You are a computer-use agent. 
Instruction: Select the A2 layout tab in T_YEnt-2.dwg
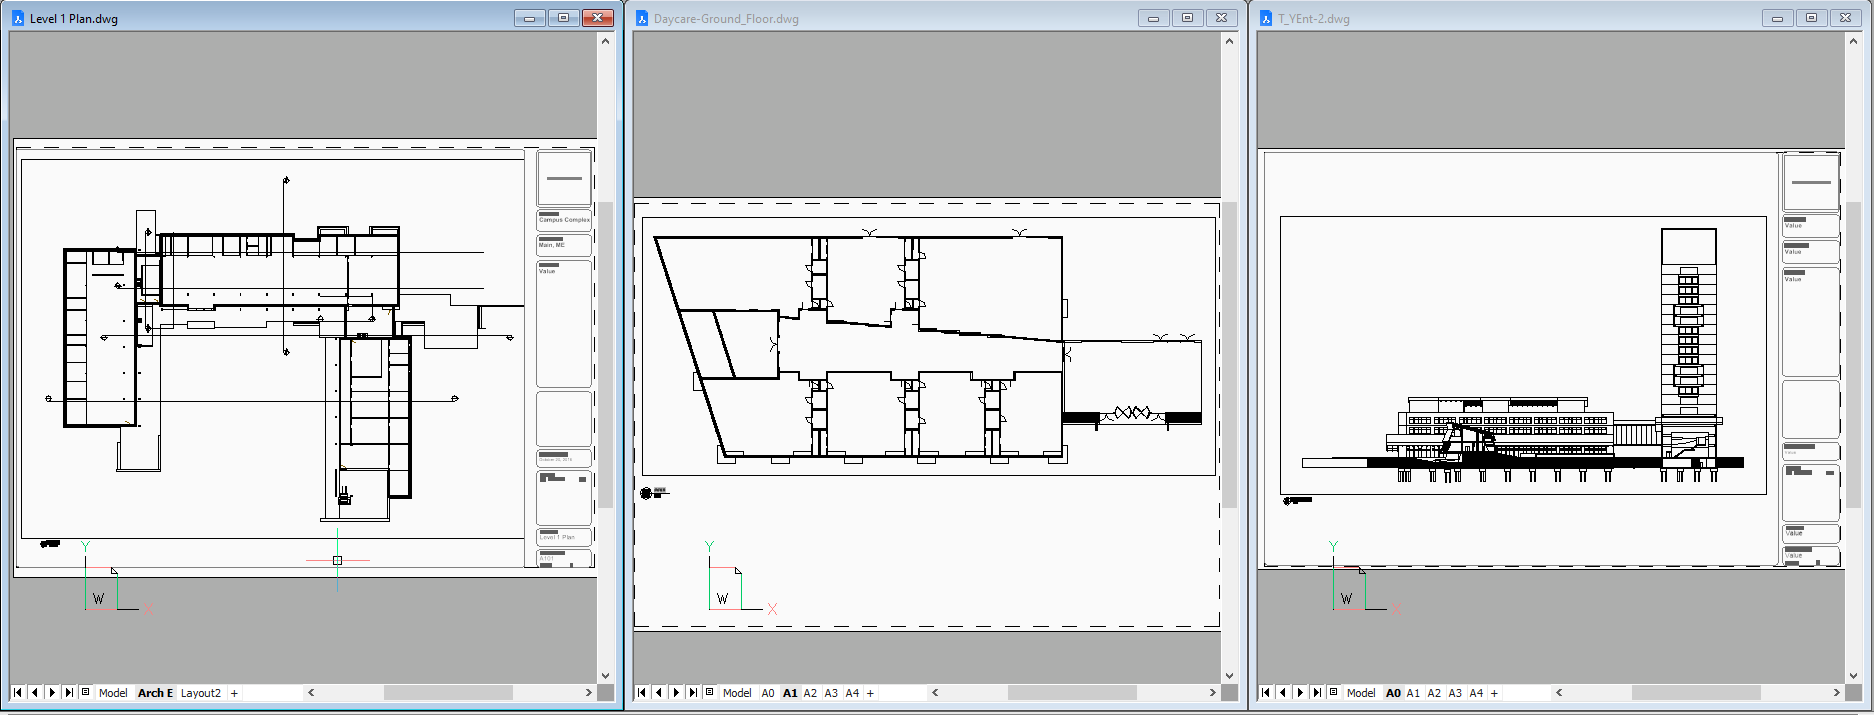click(x=1434, y=693)
